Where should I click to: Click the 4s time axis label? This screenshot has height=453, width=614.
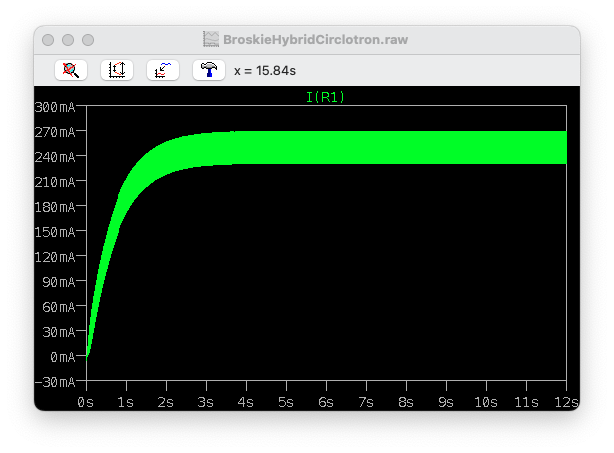click(246, 402)
